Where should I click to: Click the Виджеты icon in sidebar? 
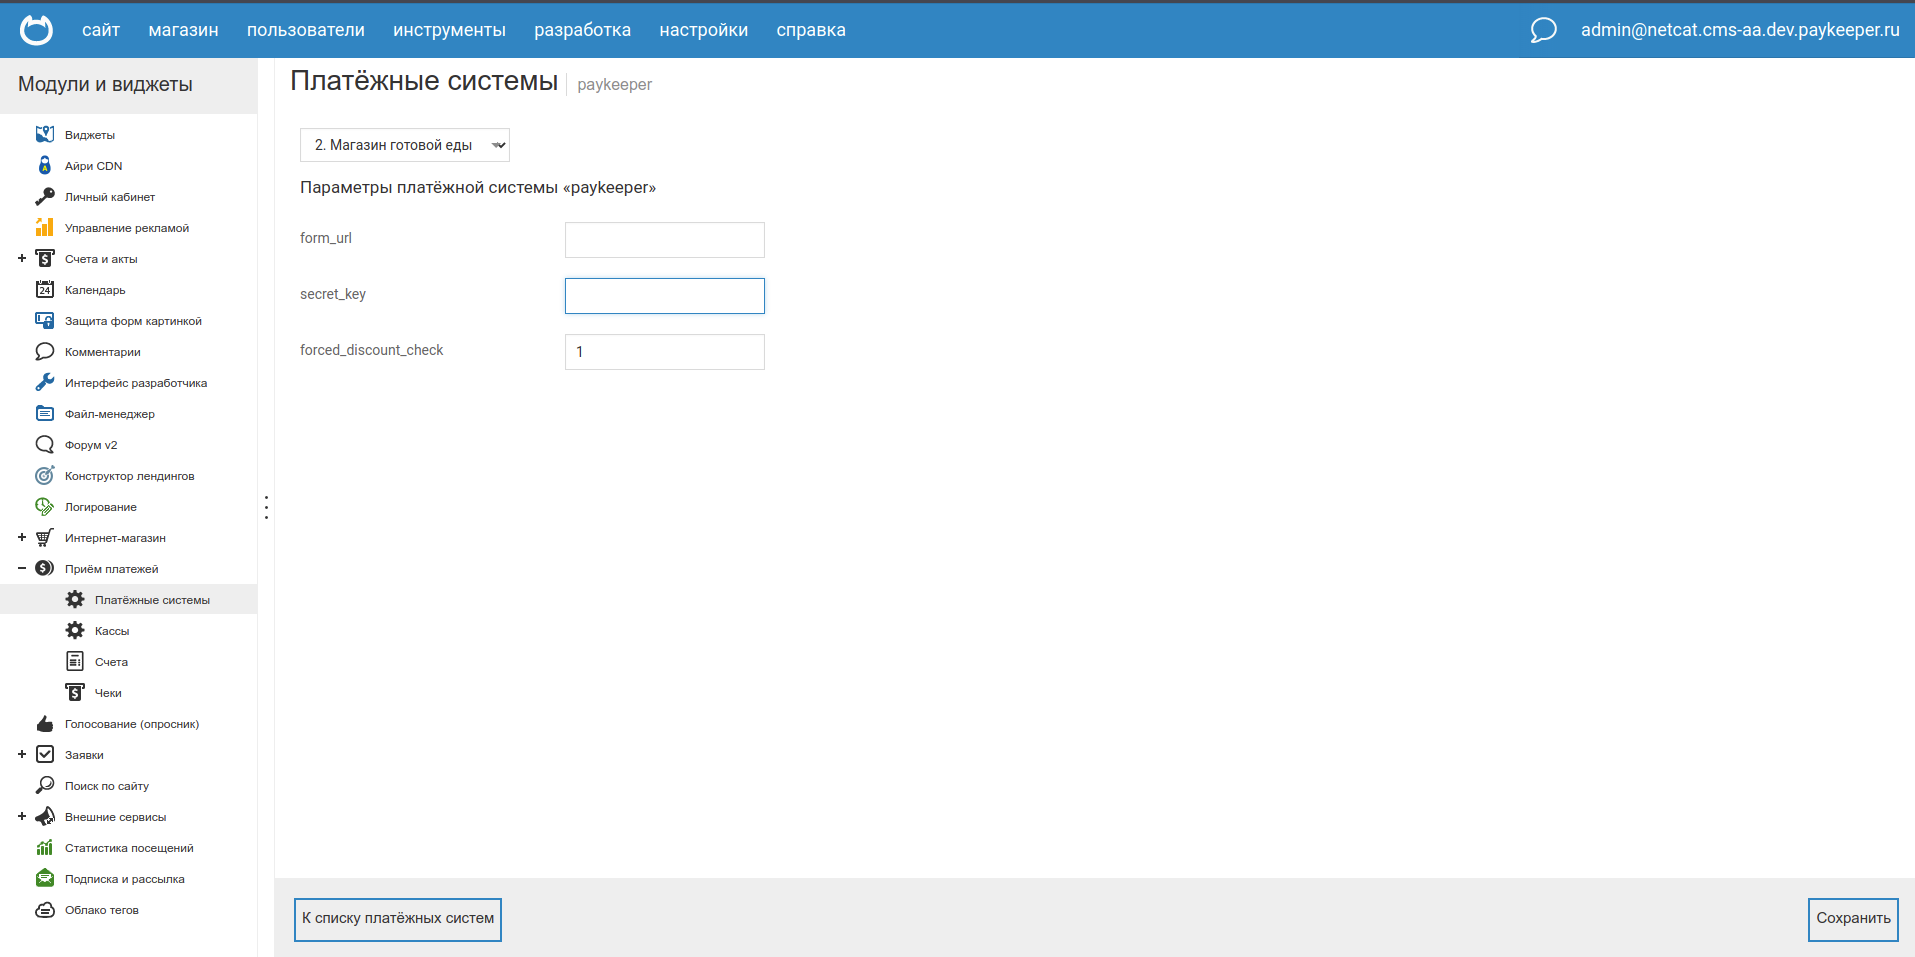tap(45, 134)
